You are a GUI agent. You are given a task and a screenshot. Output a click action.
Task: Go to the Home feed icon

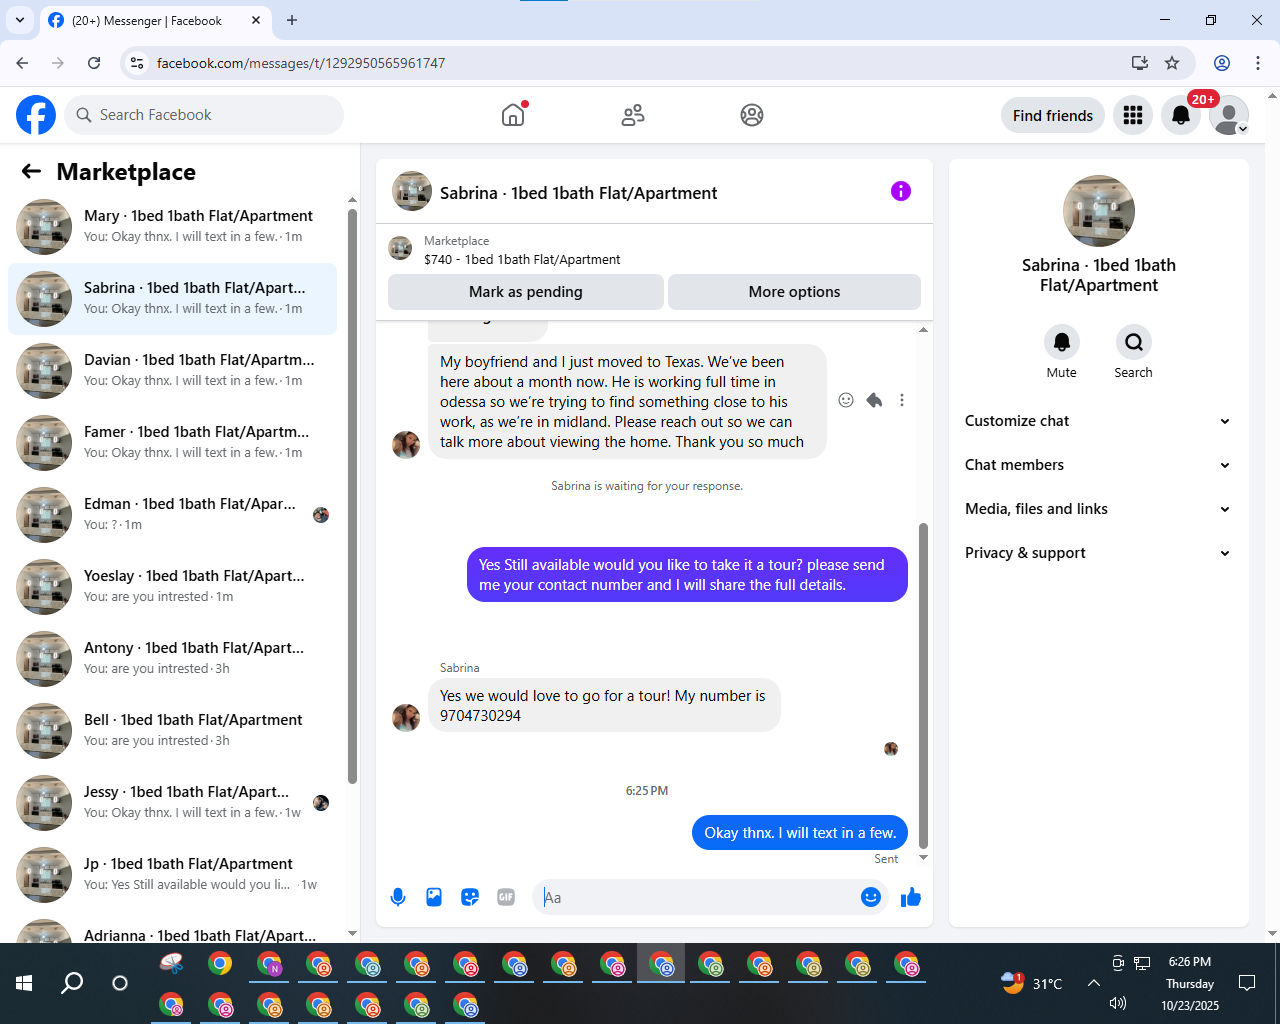[x=513, y=115]
